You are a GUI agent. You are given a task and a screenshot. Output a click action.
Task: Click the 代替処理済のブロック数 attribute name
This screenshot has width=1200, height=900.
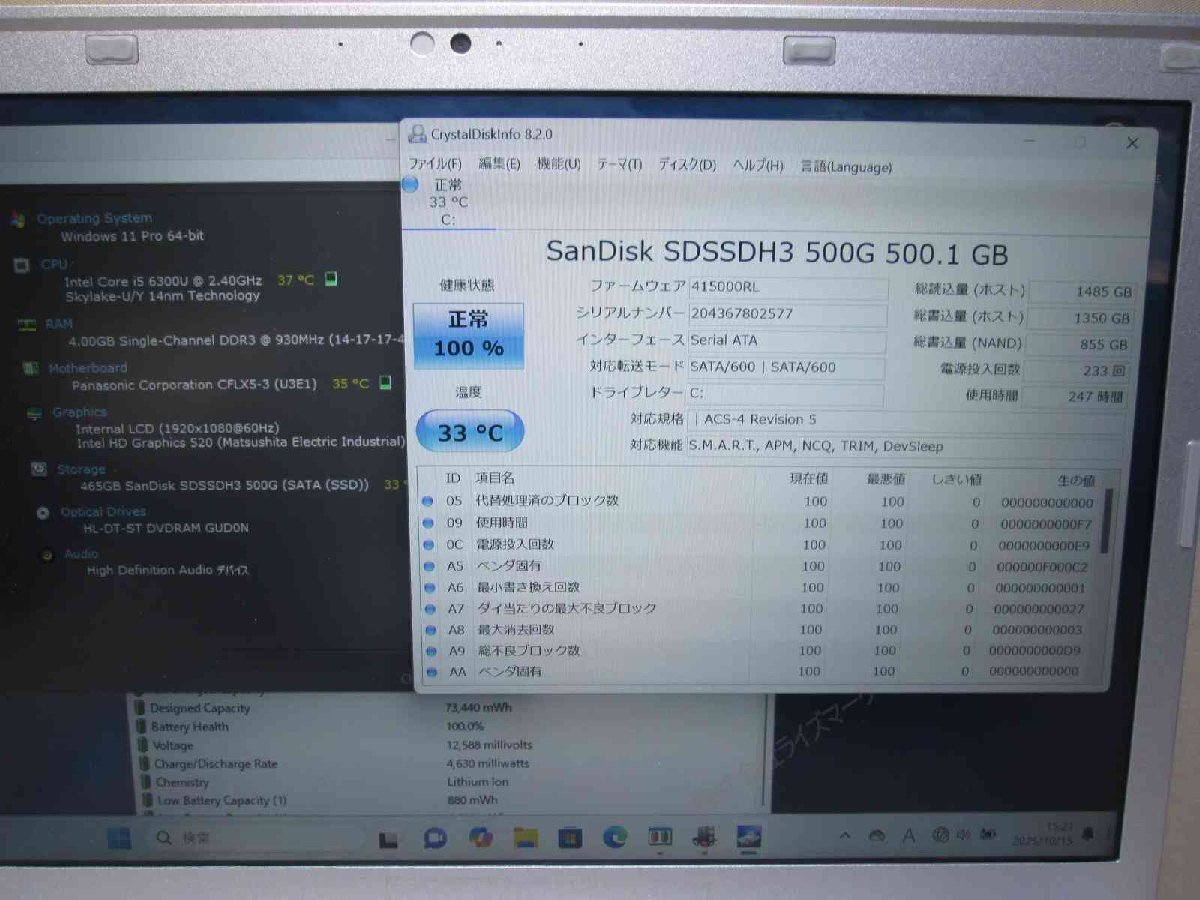[547, 500]
